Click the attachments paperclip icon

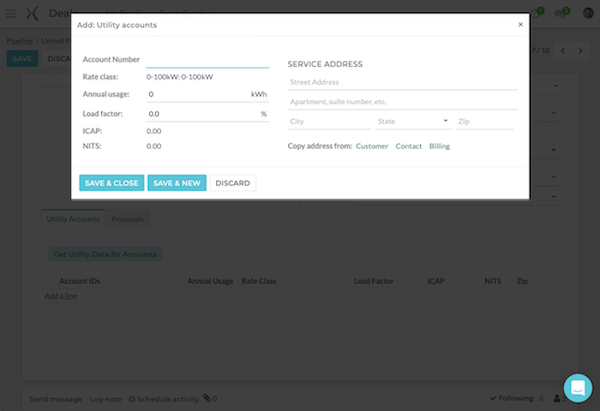pyautogui.click(x=207, y=398)
